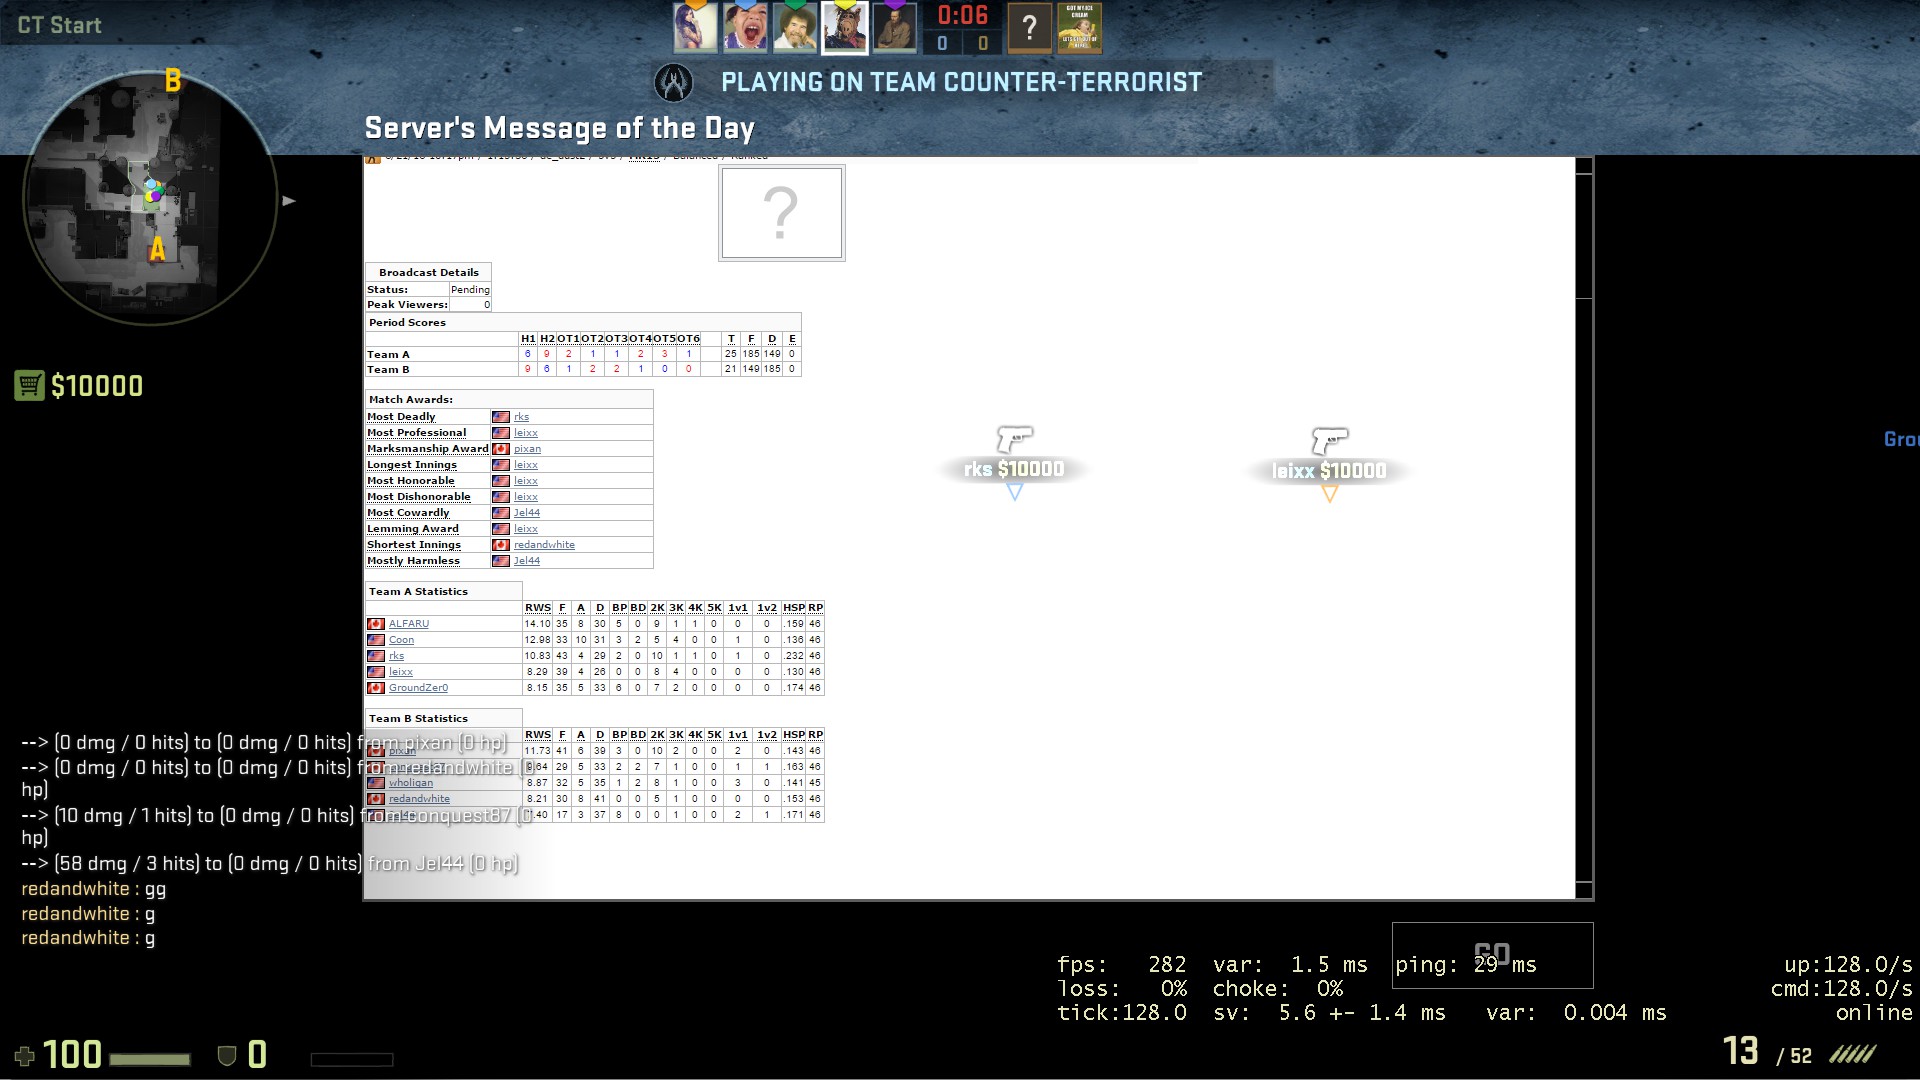
Task: Click the health cross icon
Action: (x=25, y=1056)
